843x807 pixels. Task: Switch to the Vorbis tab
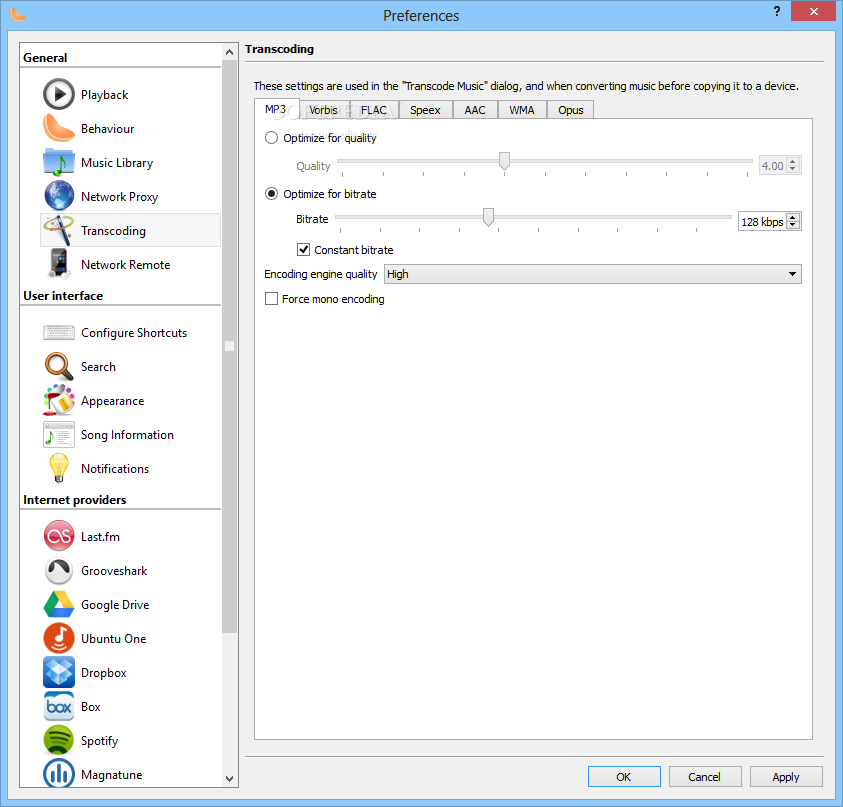tap(323, 110)
